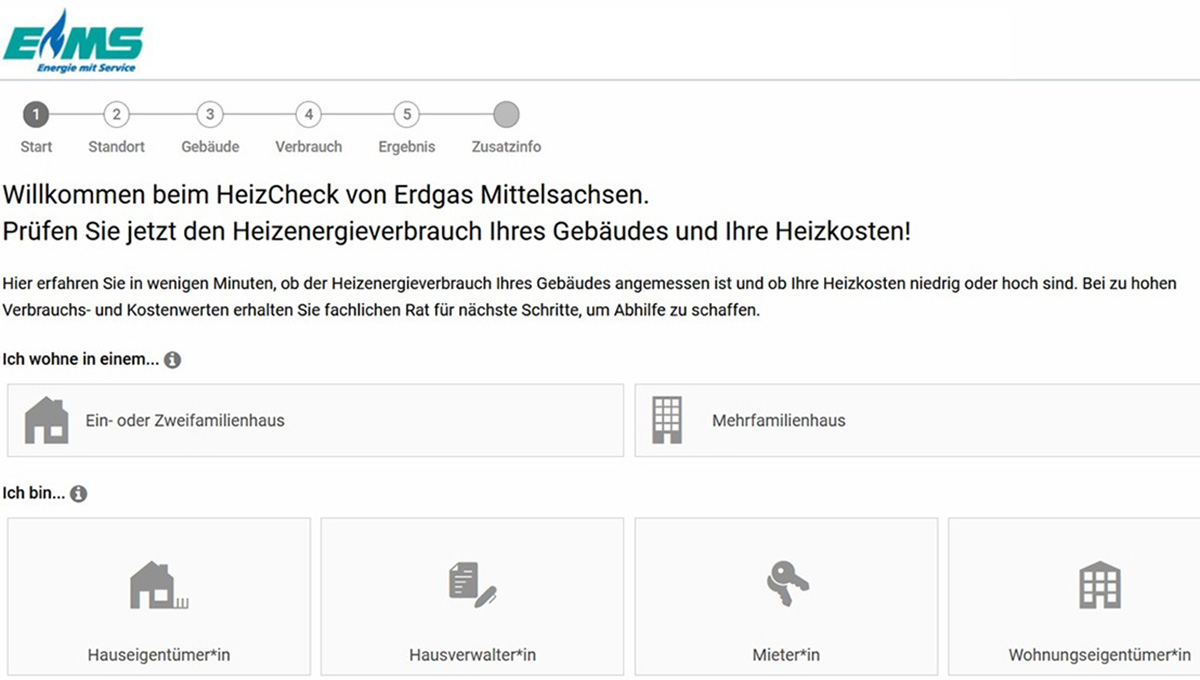Go to step 5 Ergebnis circle
The height and width of the screenshot is (680, 1200).
406,114
